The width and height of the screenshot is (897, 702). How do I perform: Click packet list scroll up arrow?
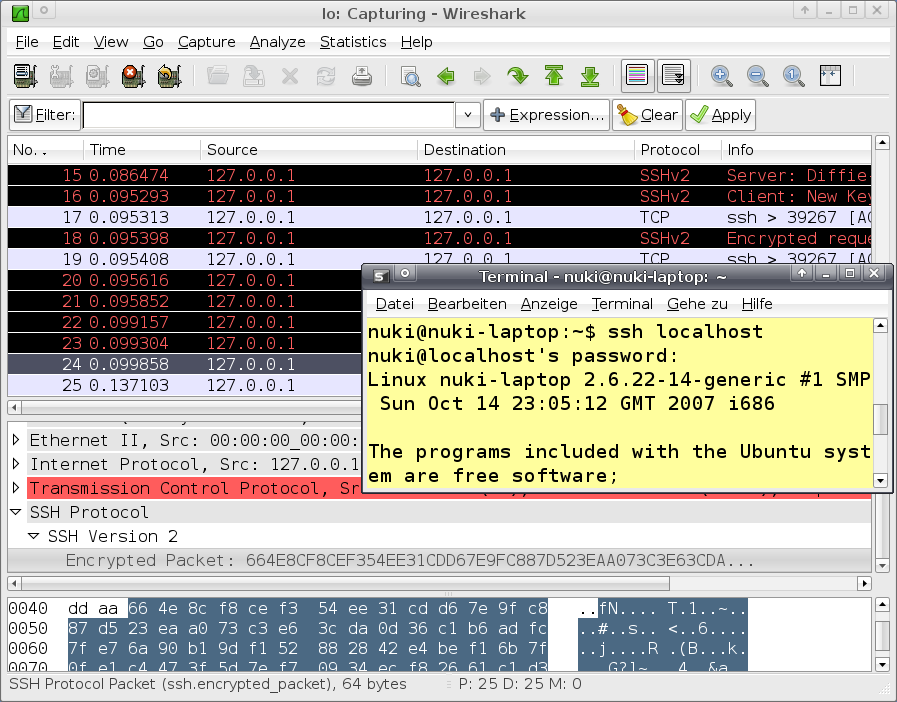point(882,142)
